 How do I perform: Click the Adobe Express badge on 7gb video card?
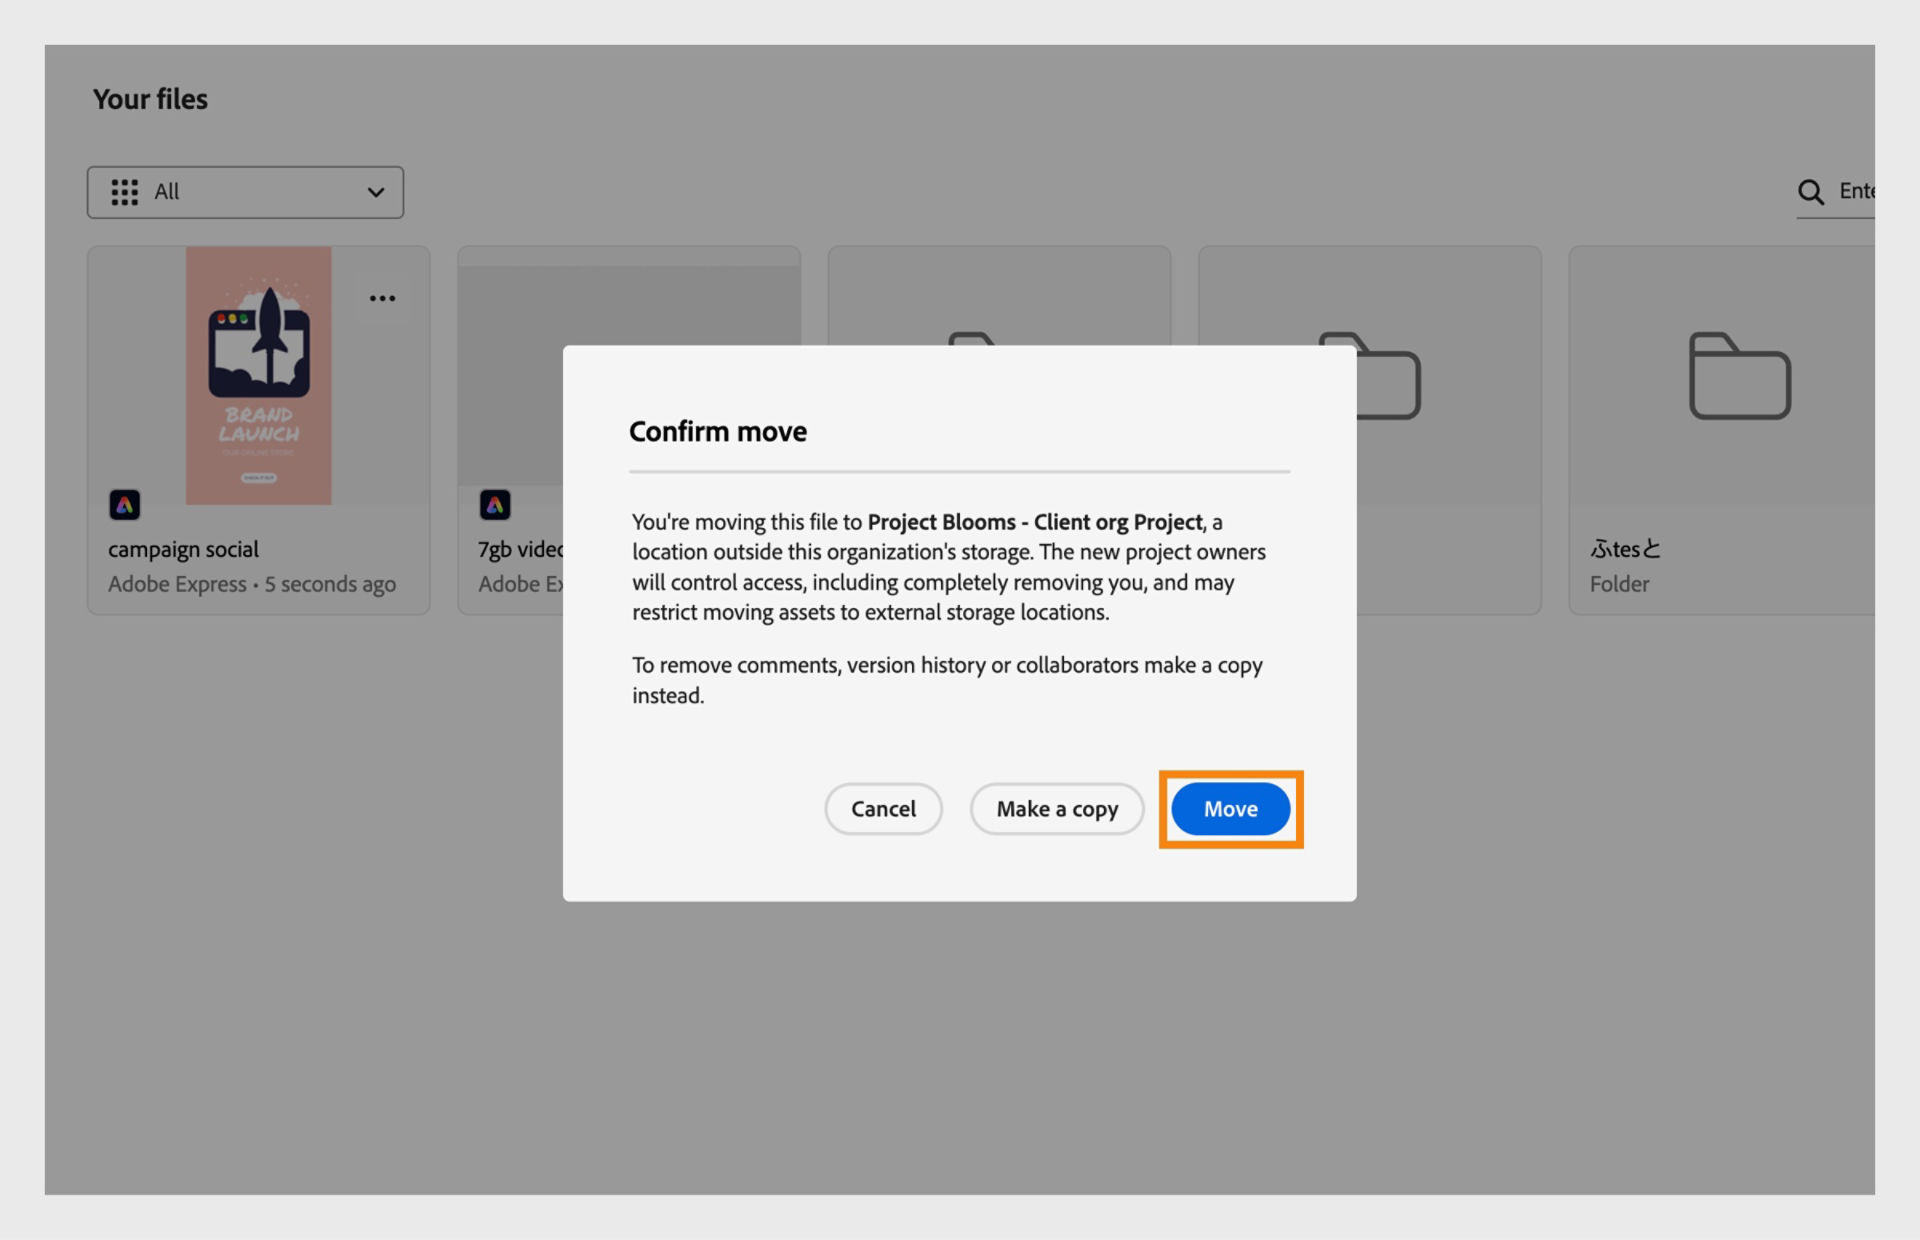pos(495,505)
